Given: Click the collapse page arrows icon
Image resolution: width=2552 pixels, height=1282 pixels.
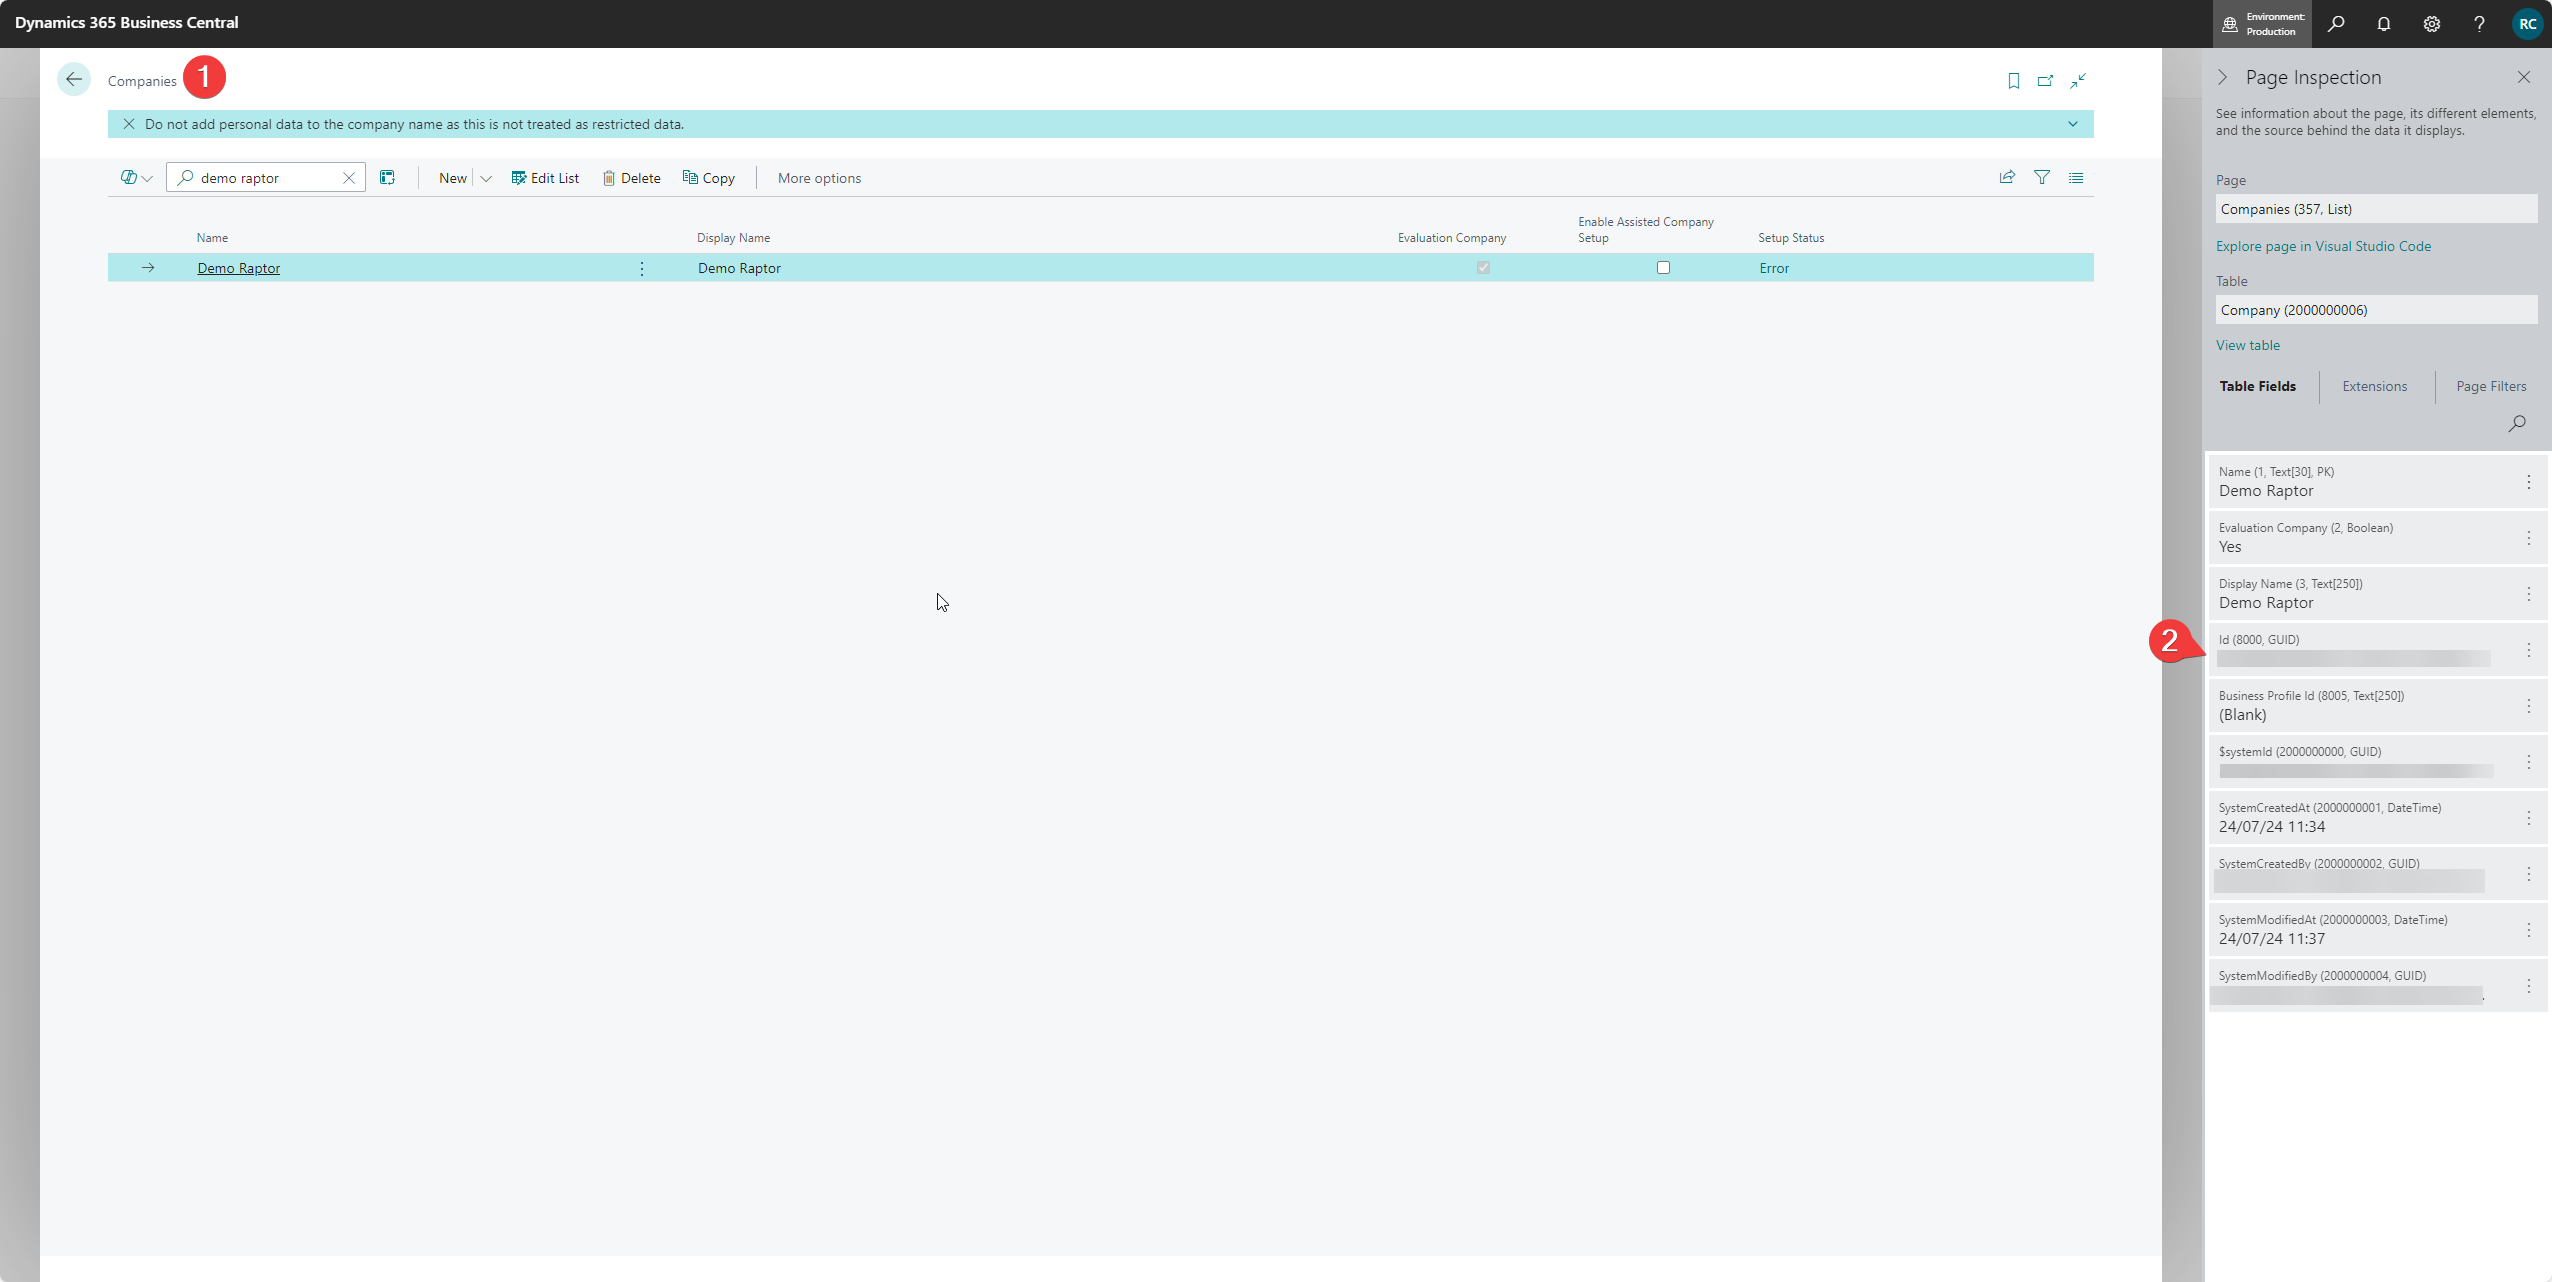Looking at the screenshot, I should (2078, 81).
